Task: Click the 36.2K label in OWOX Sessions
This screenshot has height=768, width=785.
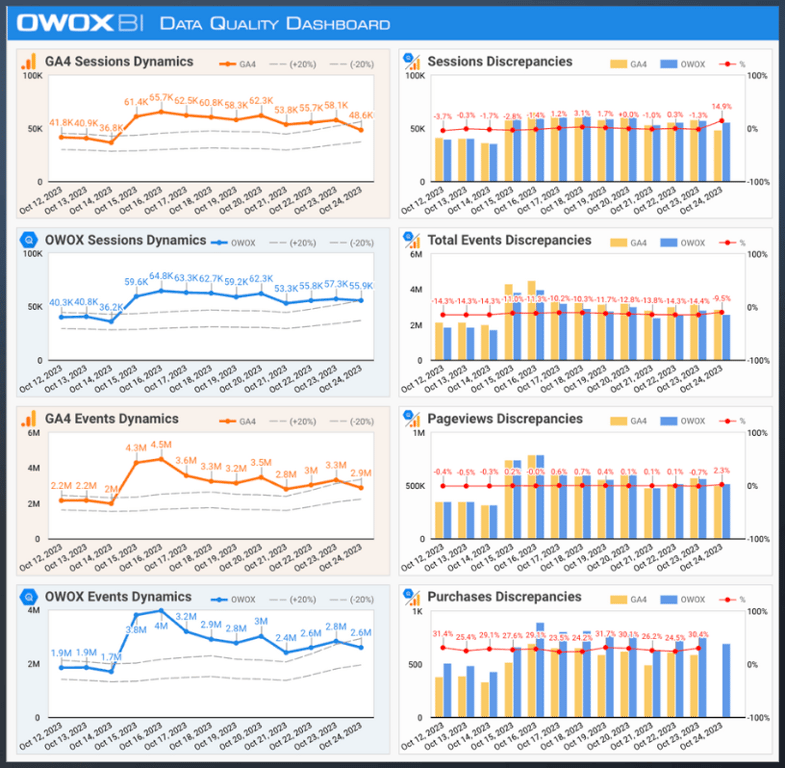Action: pos(111,307)
